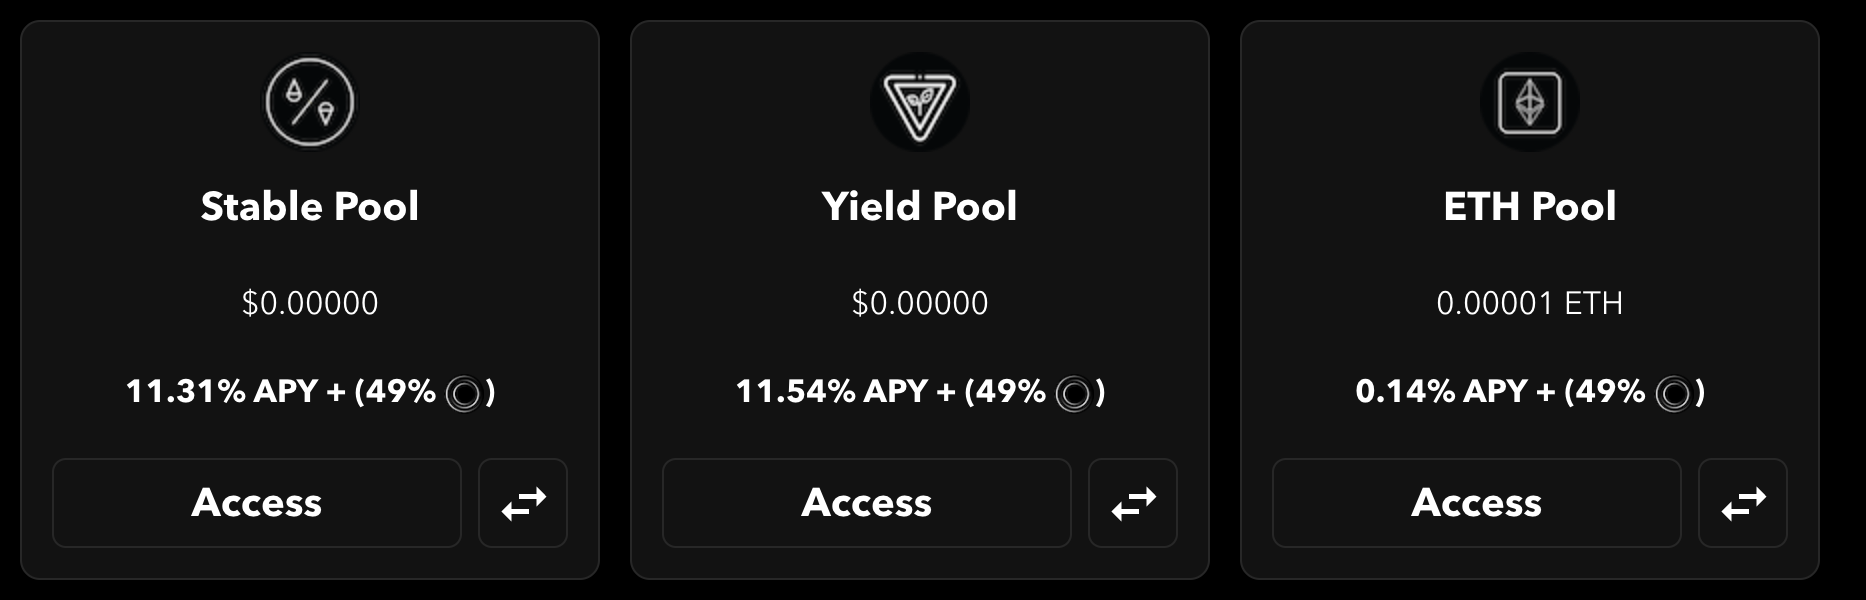Click the swap arrows next to Stable Pool Access
Image resolution: width=1866 pixels, height=600 pixels.
(522, 503)
